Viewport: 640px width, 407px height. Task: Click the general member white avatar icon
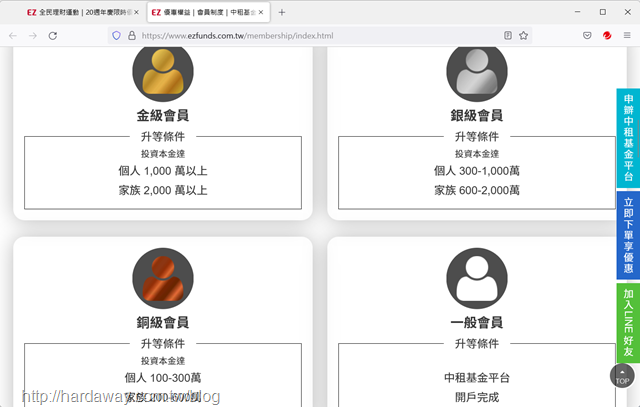click(x=477, y=278)
